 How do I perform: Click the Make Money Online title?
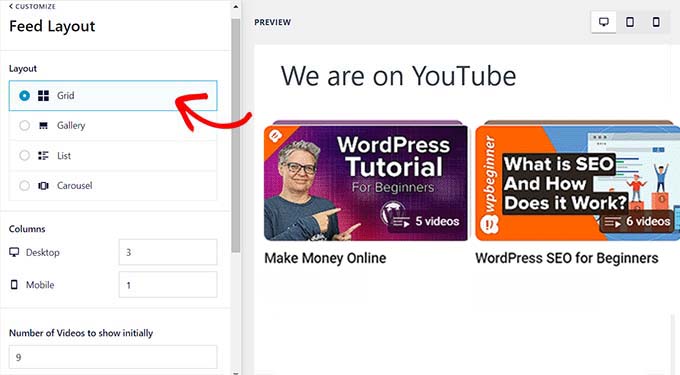pos(325,258)
